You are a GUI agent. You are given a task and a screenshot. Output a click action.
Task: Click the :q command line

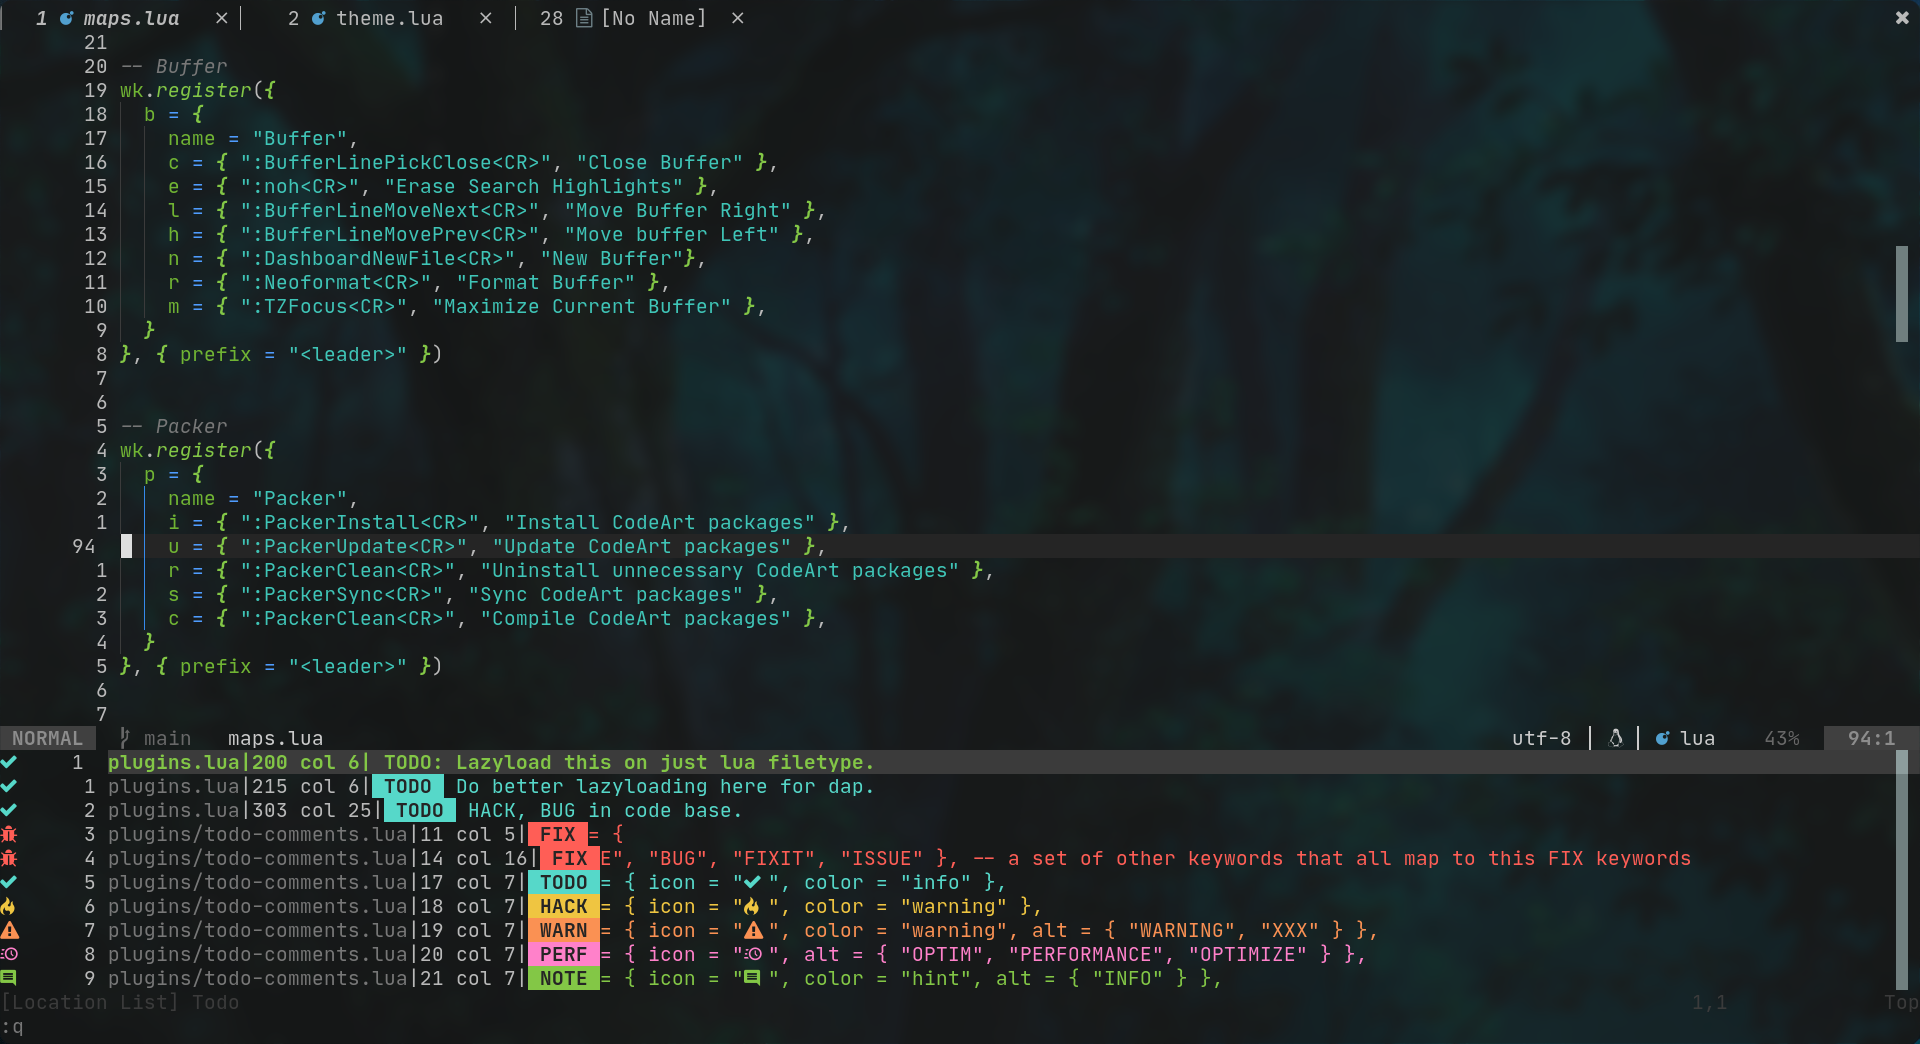[12, 1026]
